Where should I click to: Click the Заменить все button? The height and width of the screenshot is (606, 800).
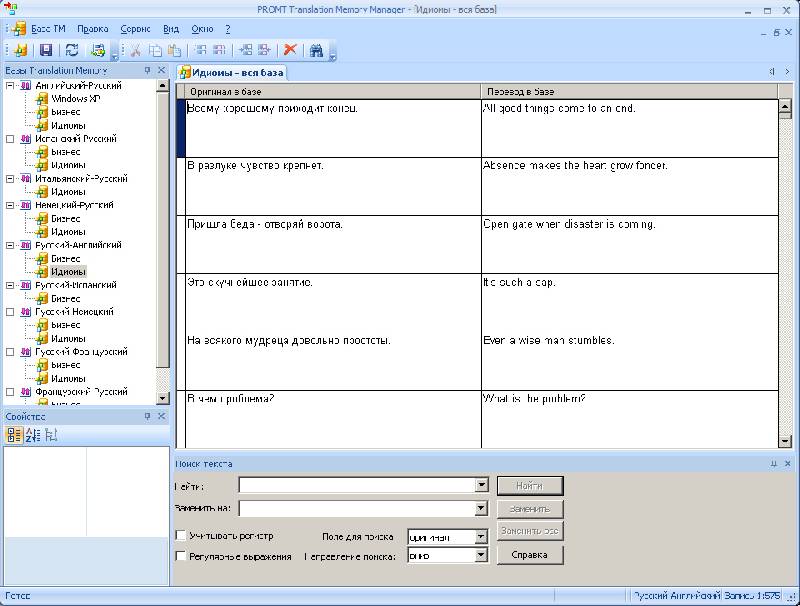[x=530, y=531]
